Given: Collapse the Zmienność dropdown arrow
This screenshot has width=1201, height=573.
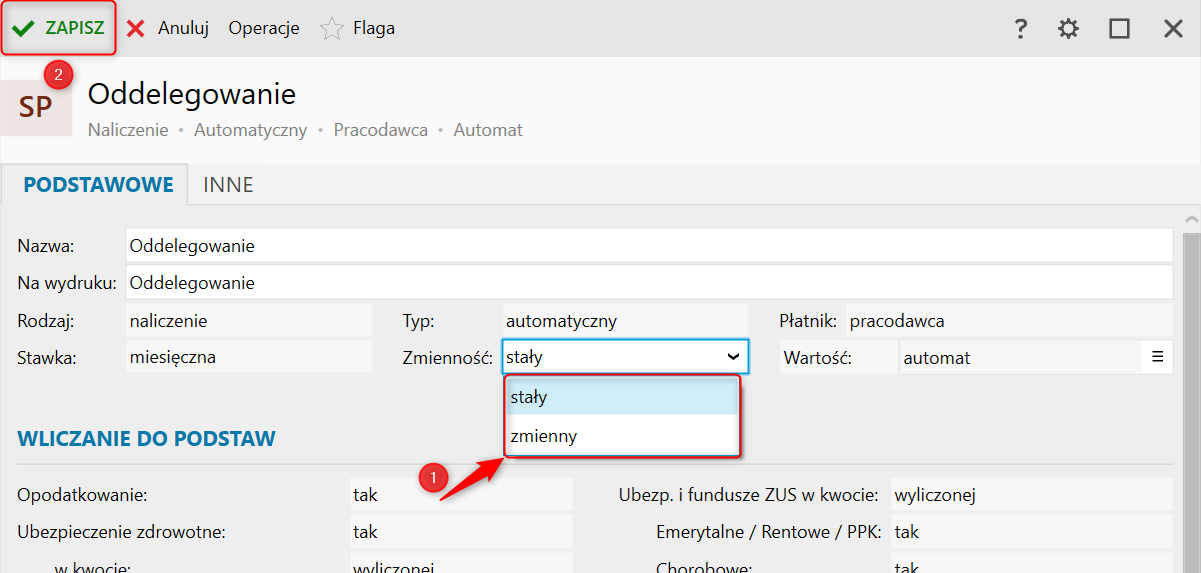Looking at the screenshot, I should (x=732, y=356).
